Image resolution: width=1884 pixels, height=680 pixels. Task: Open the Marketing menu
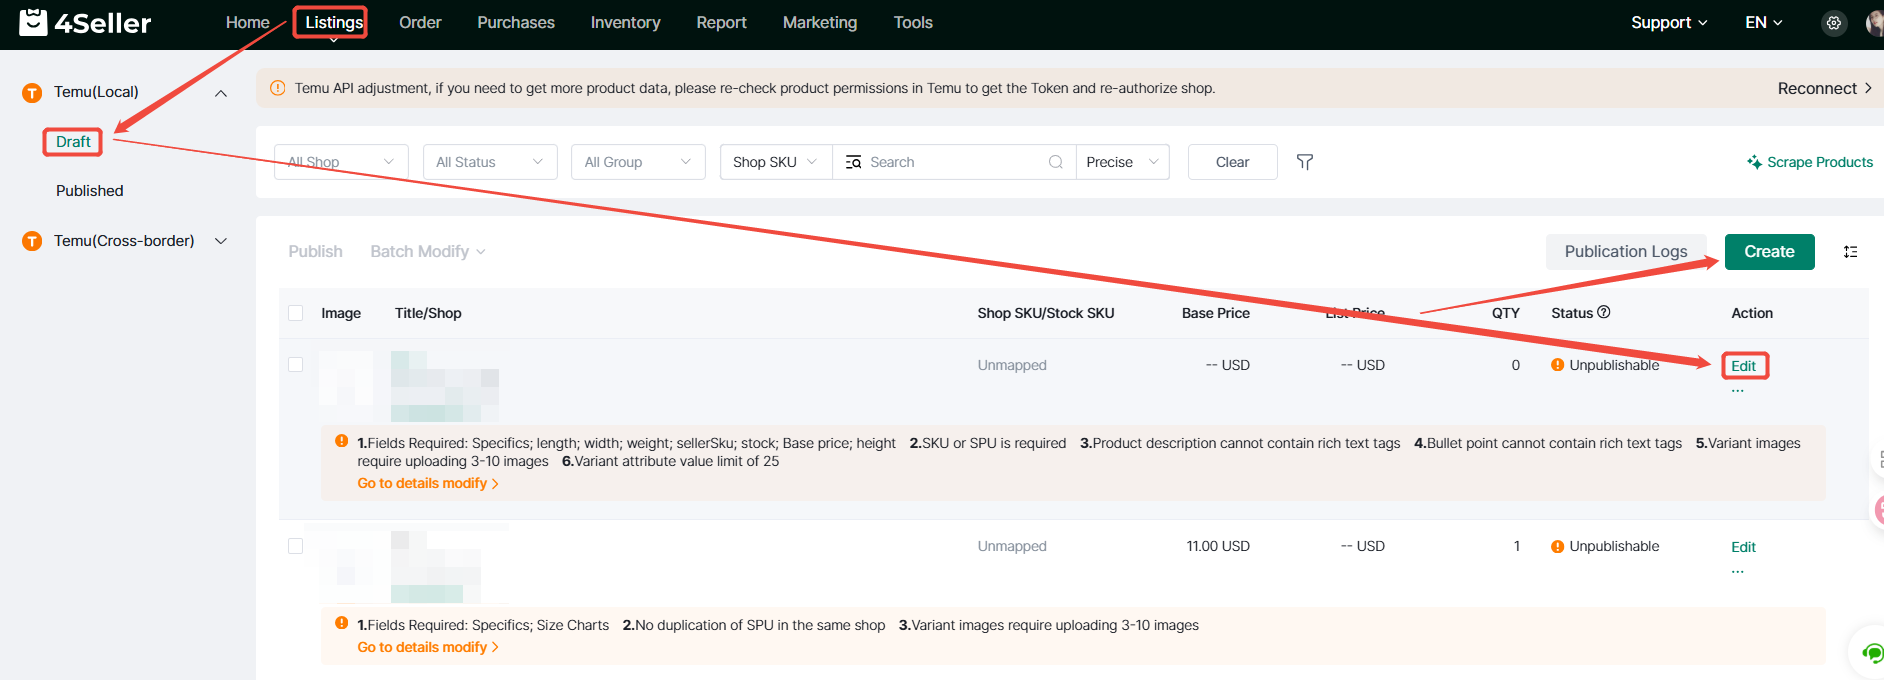pyautogui.click(x=820, y=23)
